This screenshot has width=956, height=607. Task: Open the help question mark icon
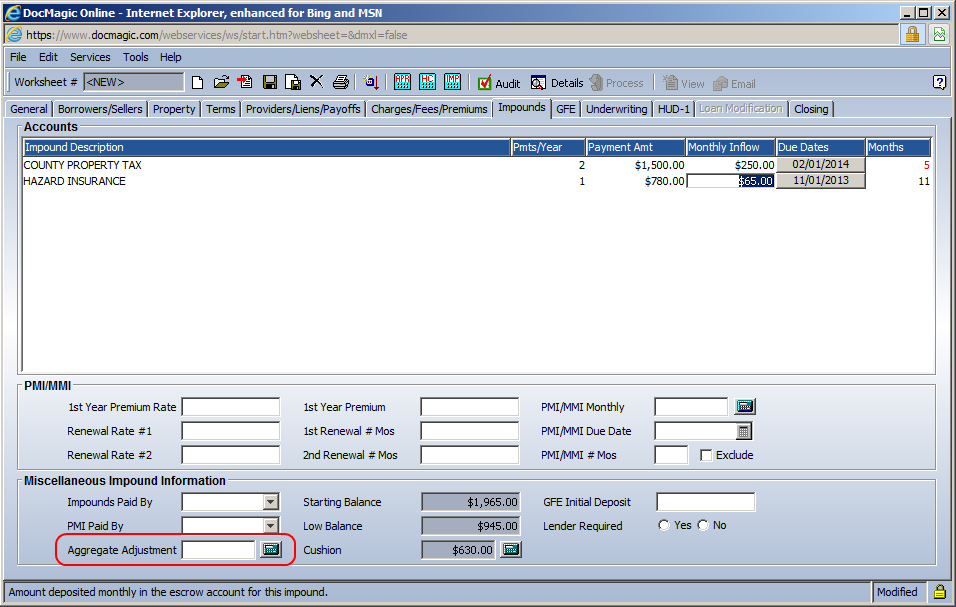[940, 82]
